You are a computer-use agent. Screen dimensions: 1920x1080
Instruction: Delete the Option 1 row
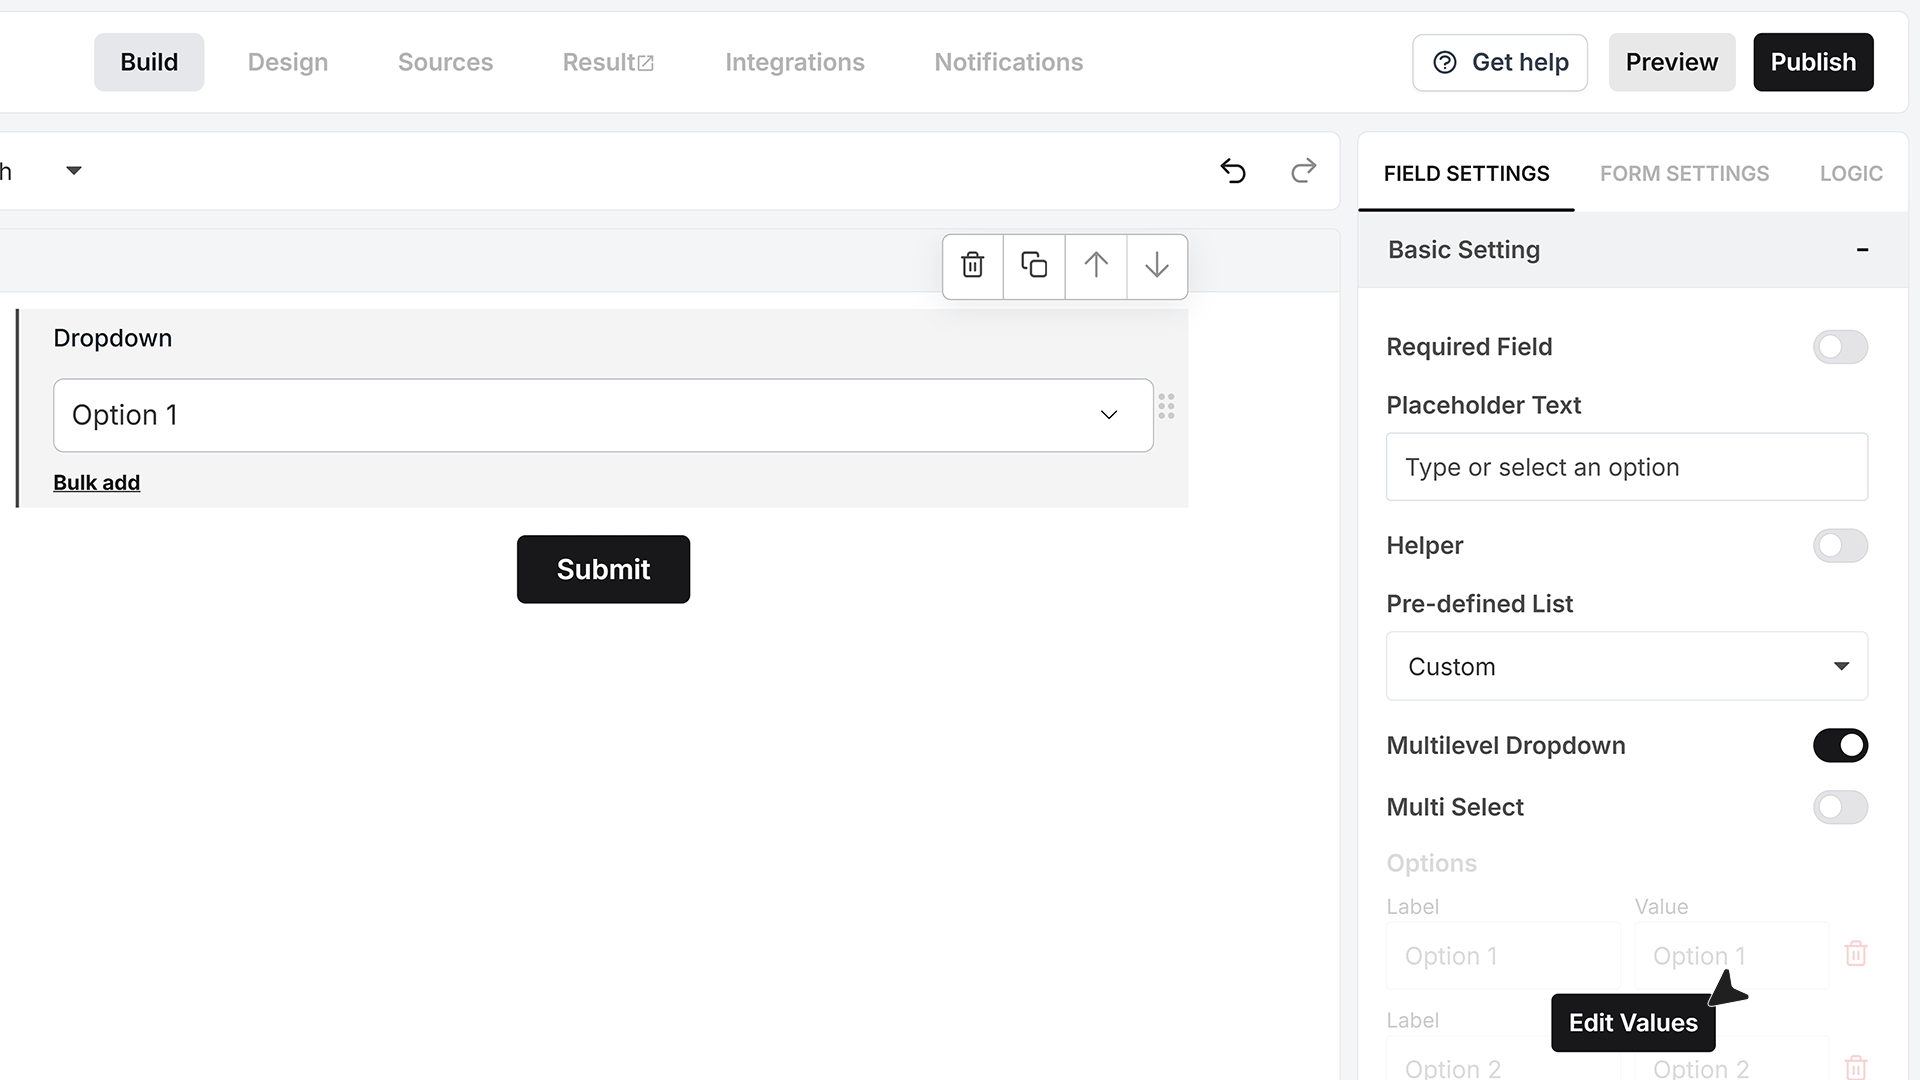click(1856, 954)
